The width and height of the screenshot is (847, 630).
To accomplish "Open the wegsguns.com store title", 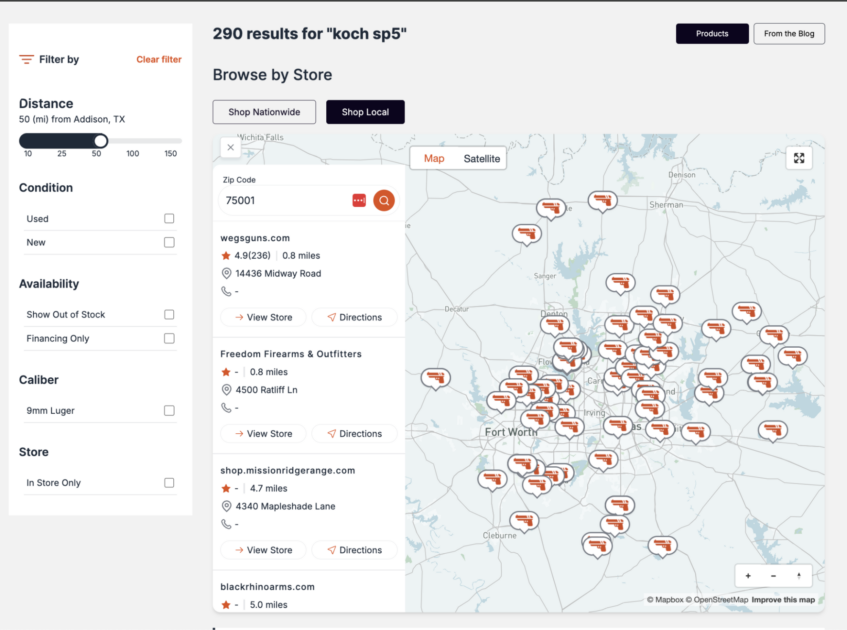I will coord(255,238).
